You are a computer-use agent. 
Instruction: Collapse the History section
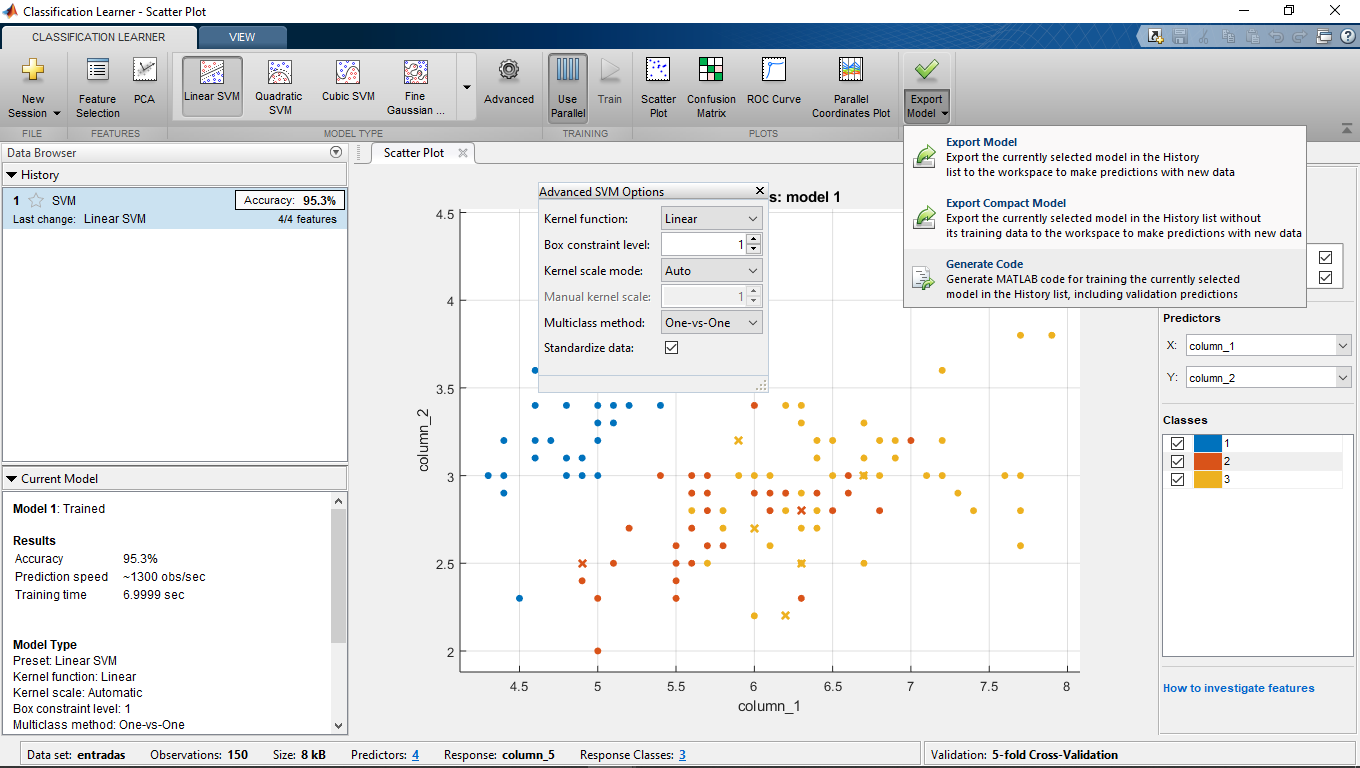pos(13,175)
